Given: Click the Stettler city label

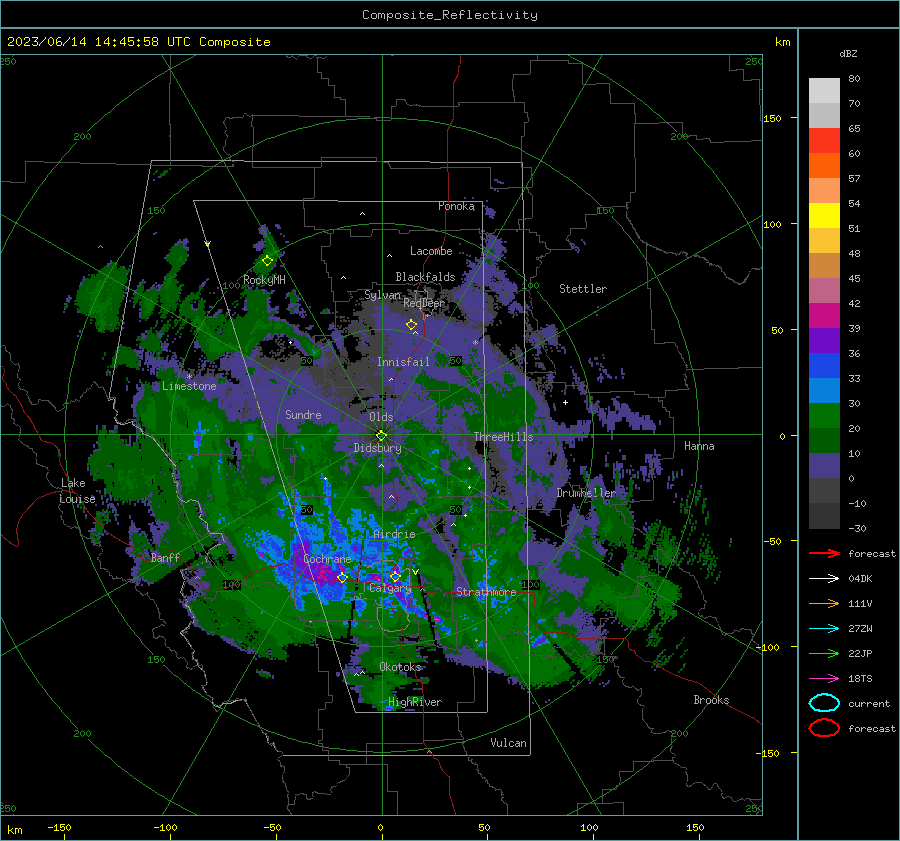Looking at the screenshot, I should point(583,289).
